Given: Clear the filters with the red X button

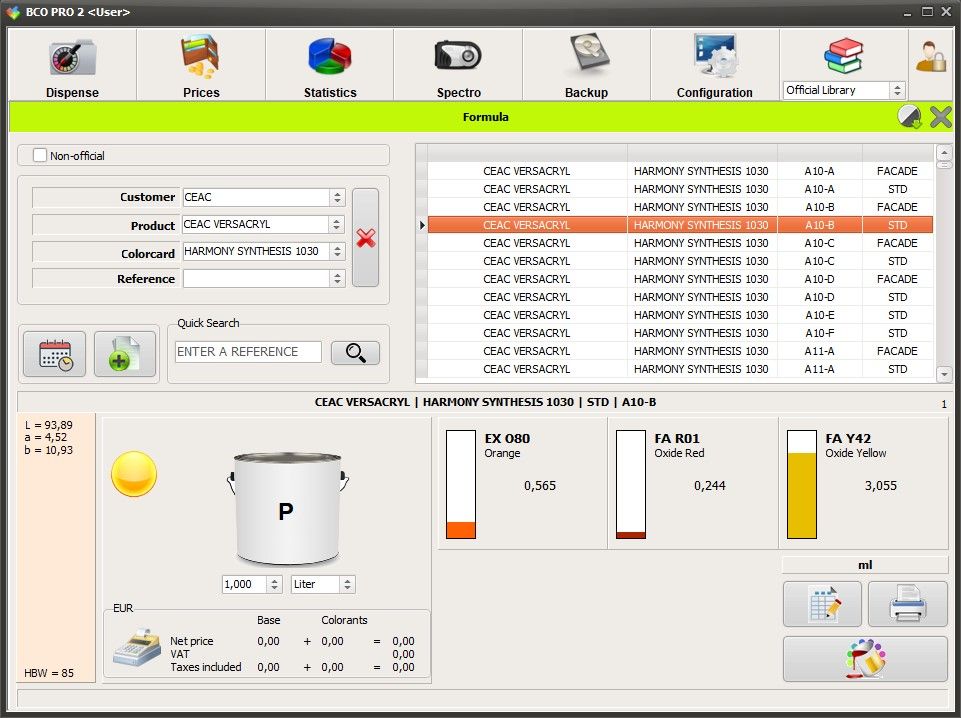Looking at the screenshot, I should (x=365, y=238).
